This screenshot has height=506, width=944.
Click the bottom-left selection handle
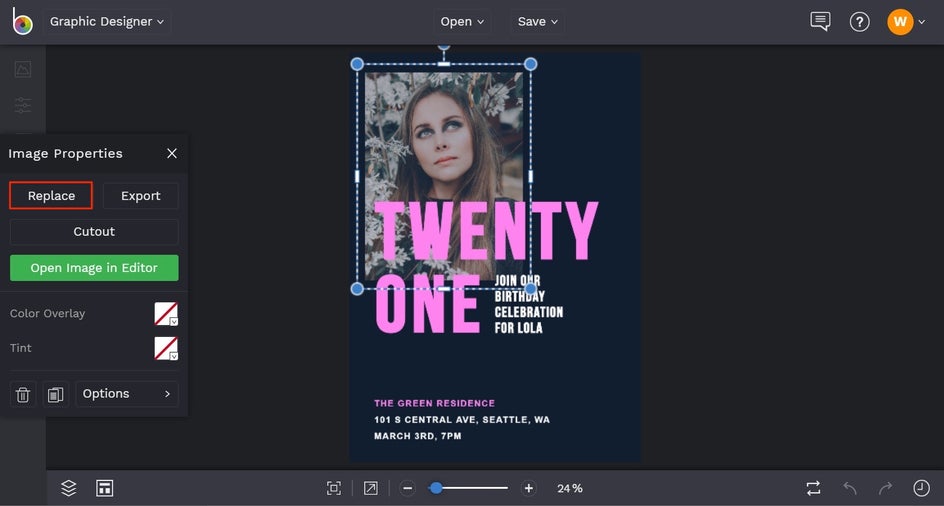357,289
